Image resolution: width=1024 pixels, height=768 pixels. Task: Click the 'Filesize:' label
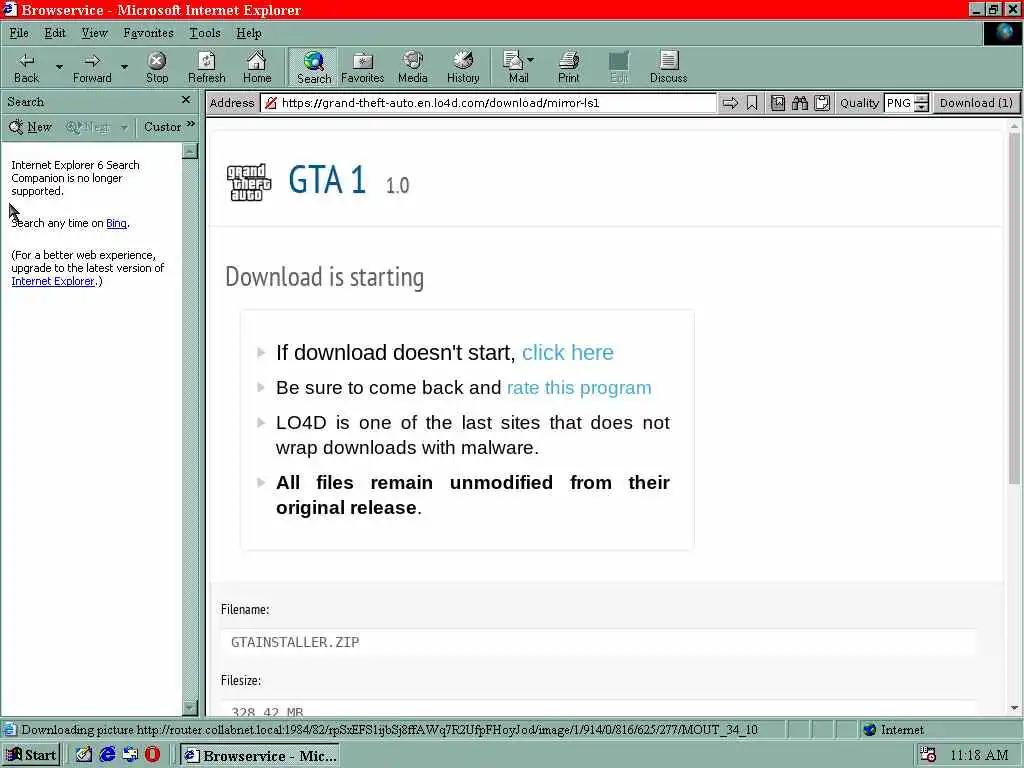coord(240,680)
